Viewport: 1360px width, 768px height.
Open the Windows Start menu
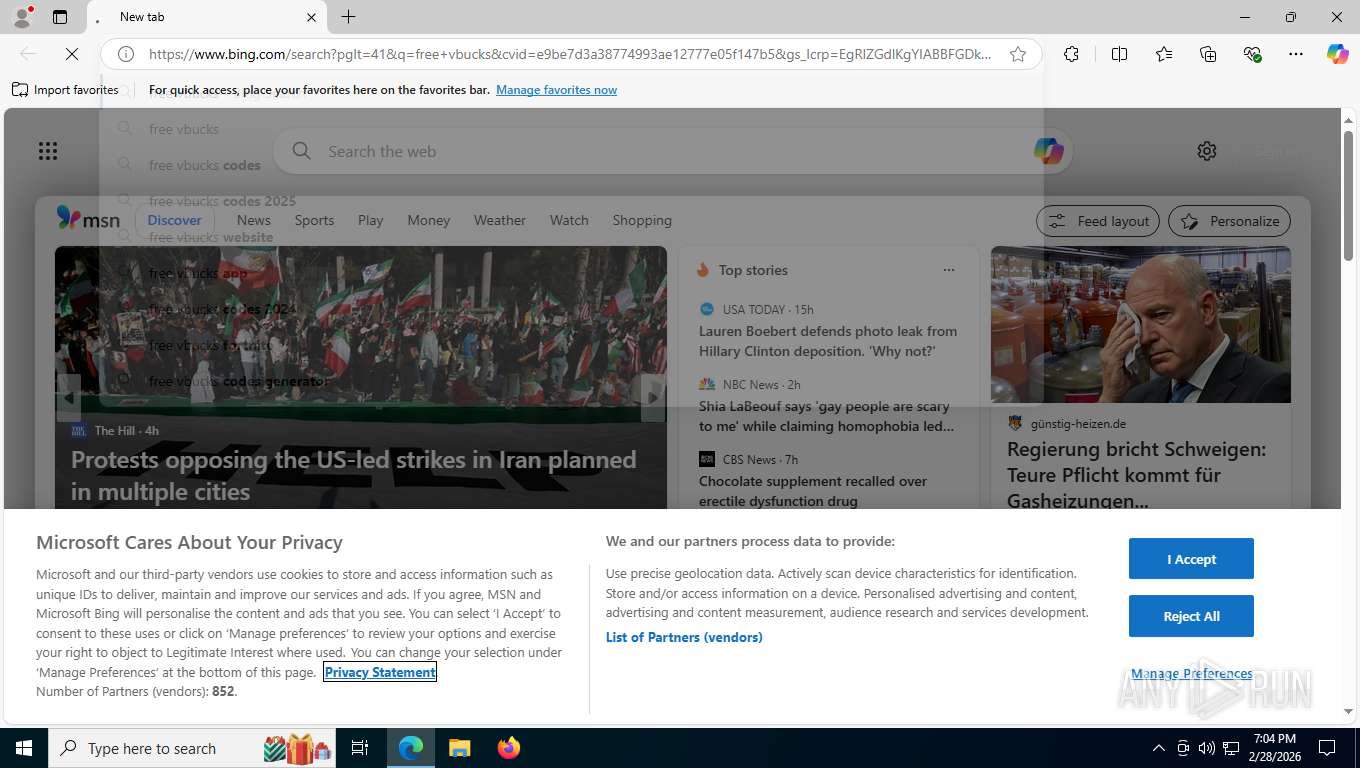tap(24, 748)
